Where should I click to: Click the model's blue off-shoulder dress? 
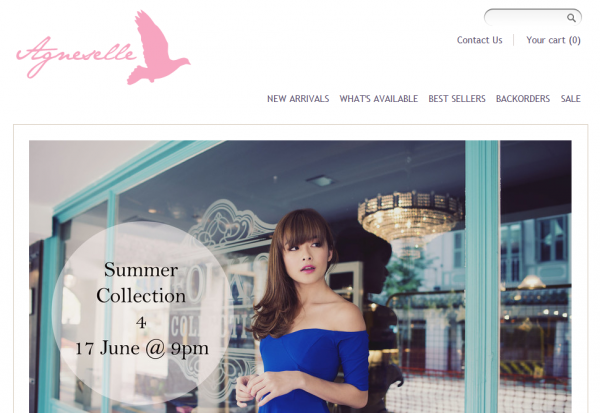315,371
